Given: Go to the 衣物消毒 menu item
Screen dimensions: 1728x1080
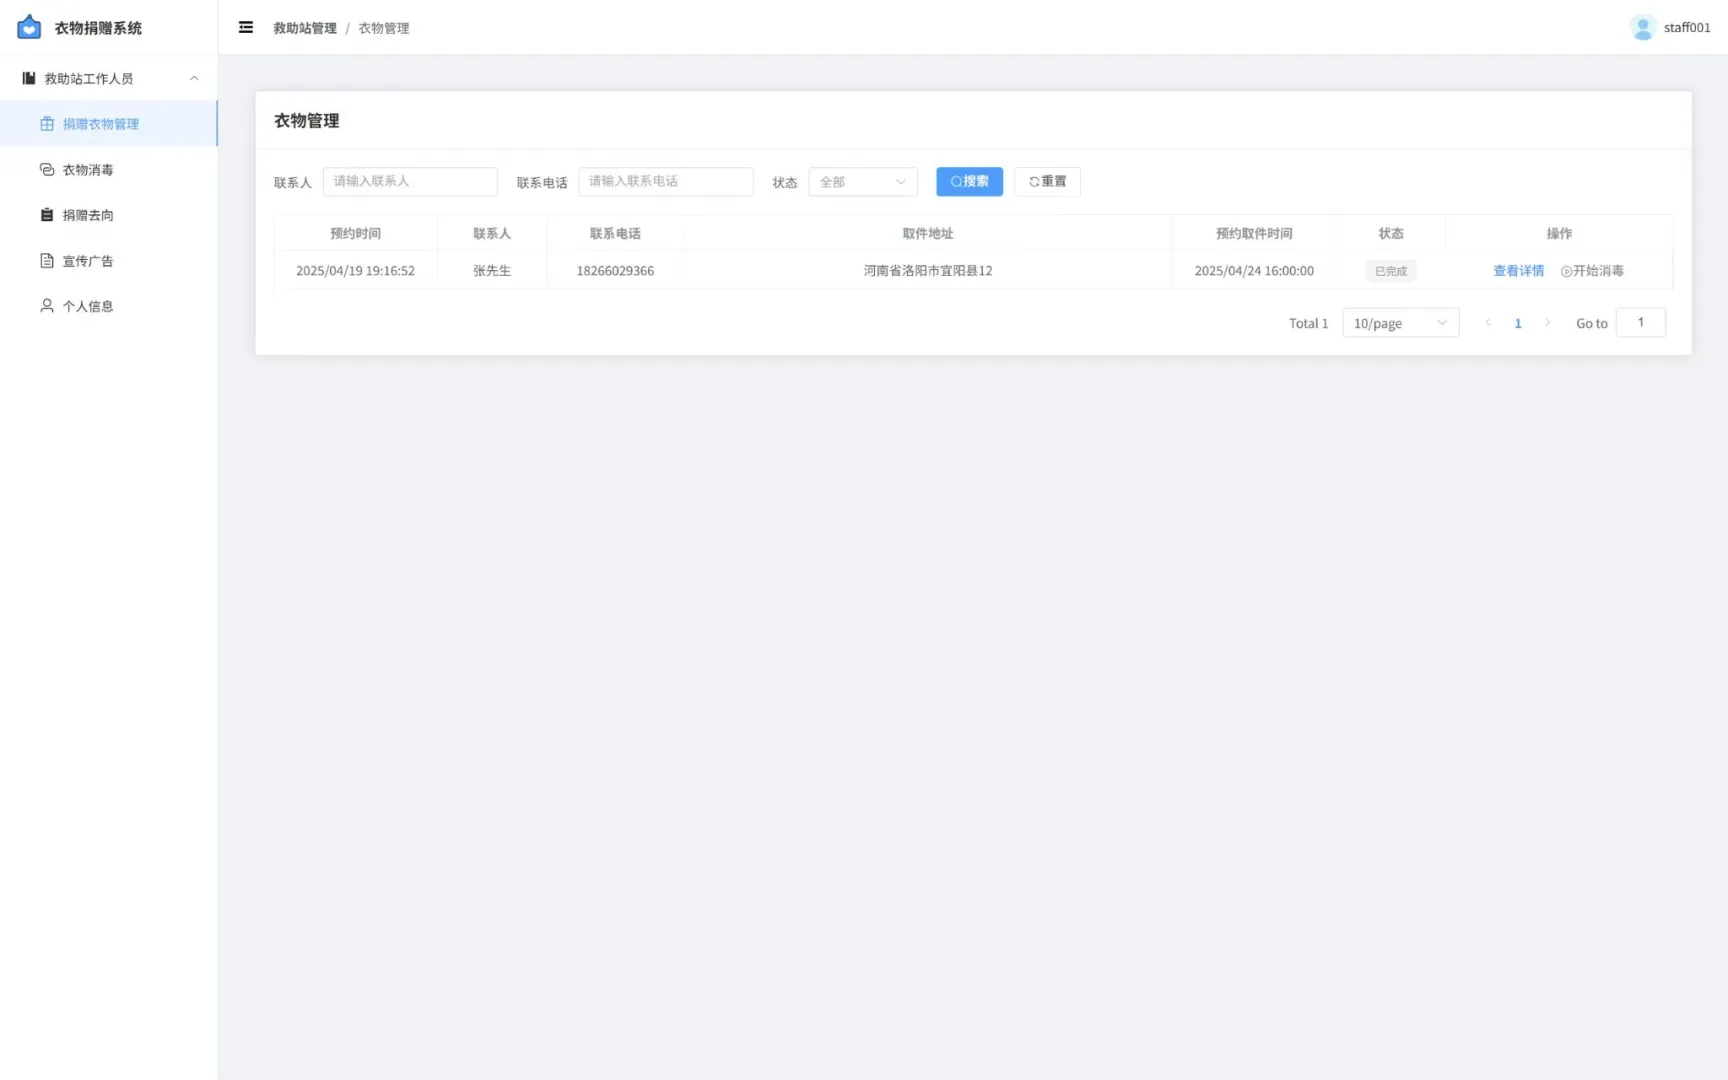Looking at the screenshot, I should coord(109,170).
